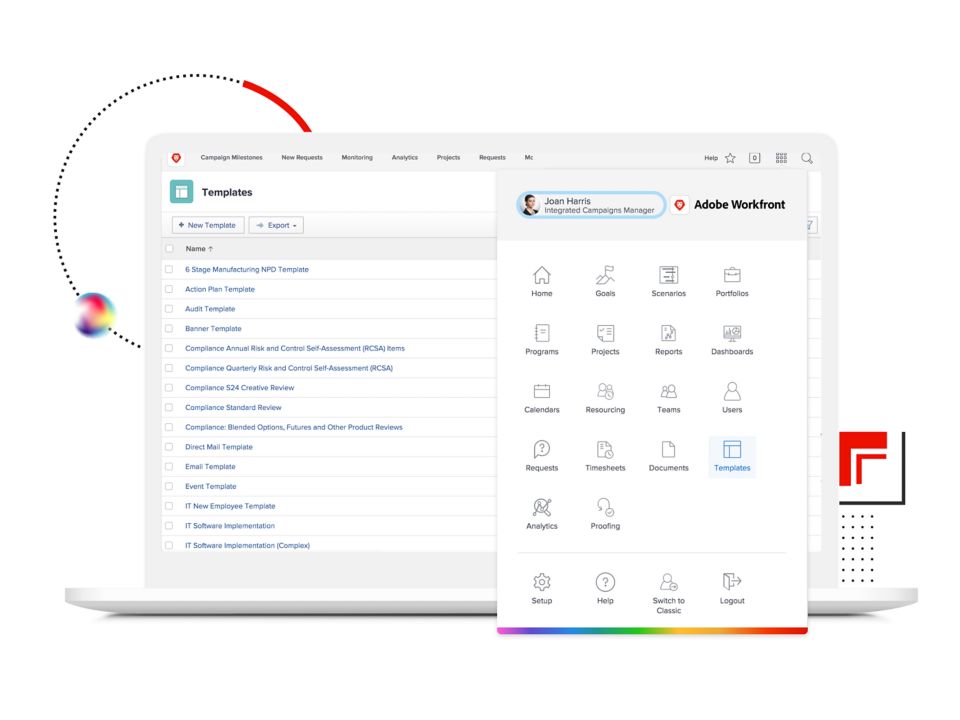Tick checkbox beside Email Template
The height and width of the screenshot is (720, 960).
click(x=169, y=467)
